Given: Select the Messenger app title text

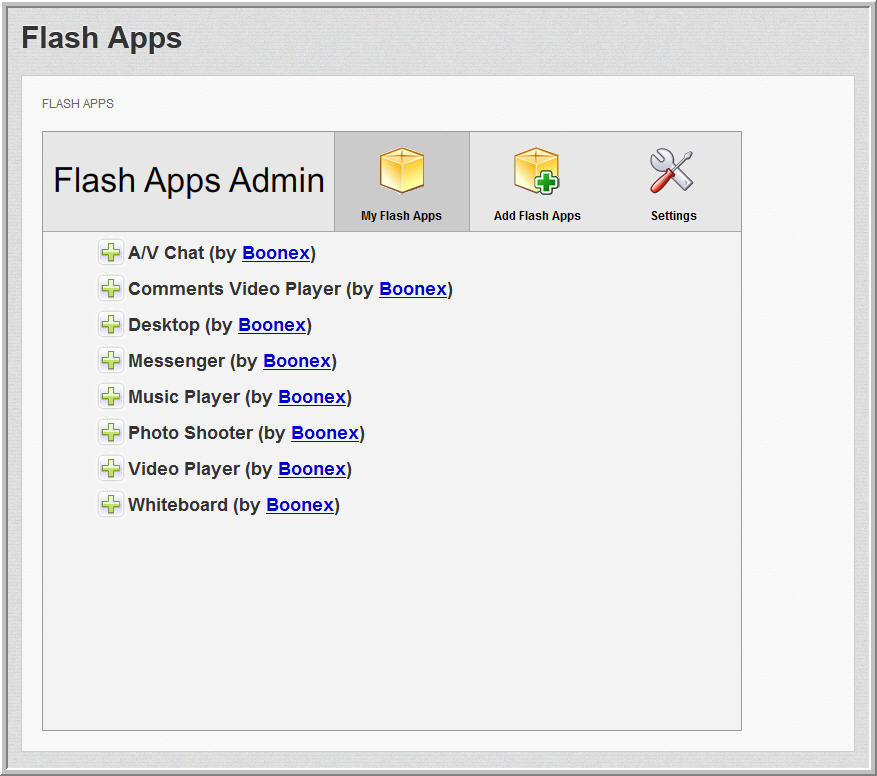Looking at the screenshot, I should (177, 361).
